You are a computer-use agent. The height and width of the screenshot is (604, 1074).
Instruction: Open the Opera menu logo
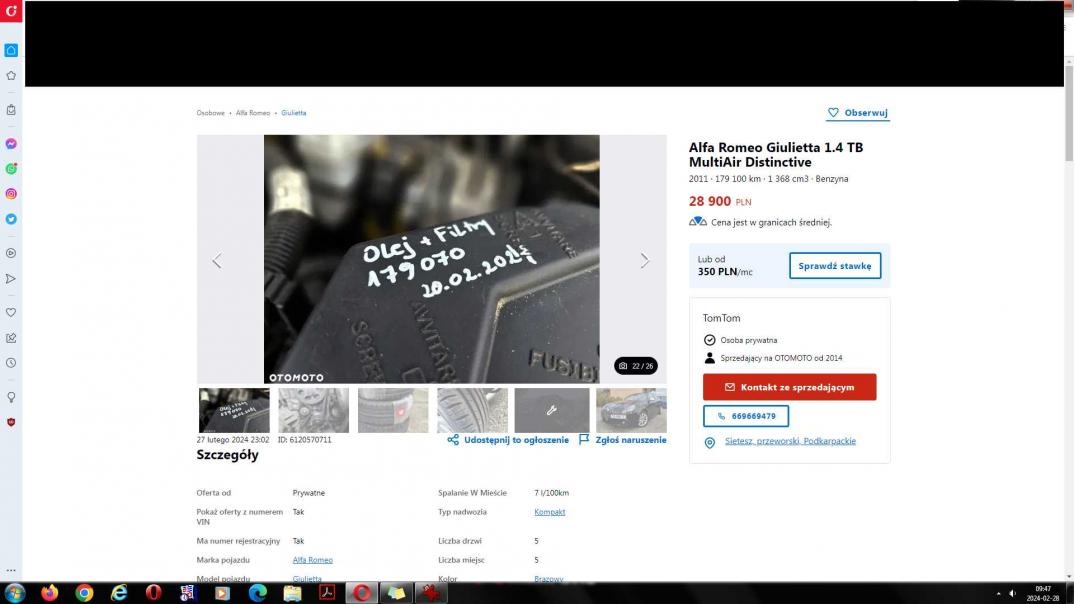pos(11,11)
